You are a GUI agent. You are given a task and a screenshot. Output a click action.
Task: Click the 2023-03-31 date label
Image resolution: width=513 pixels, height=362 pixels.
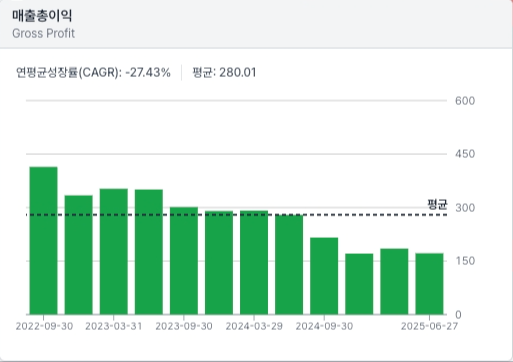(114, 326)
